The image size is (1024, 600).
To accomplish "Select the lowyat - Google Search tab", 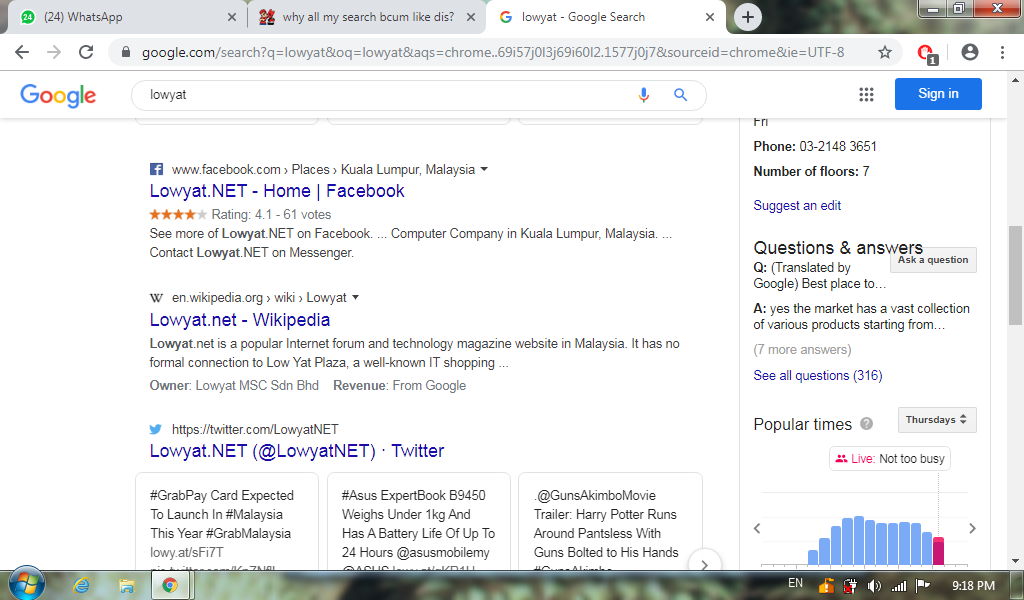I will pyautogui.click(x=605, y=17).
